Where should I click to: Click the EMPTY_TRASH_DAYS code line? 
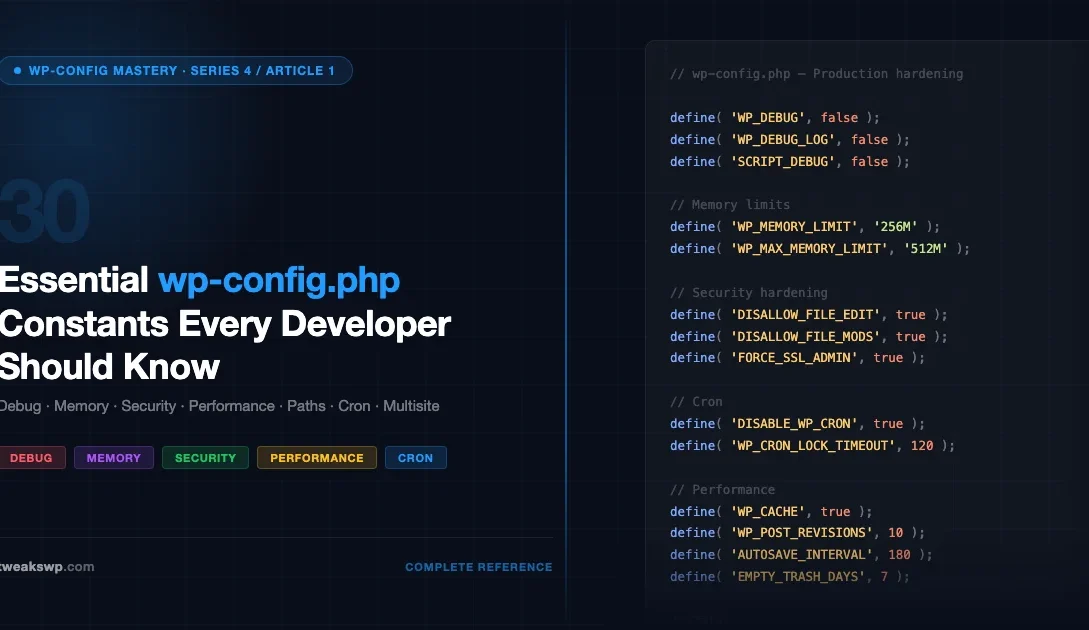tap(788, 576)
